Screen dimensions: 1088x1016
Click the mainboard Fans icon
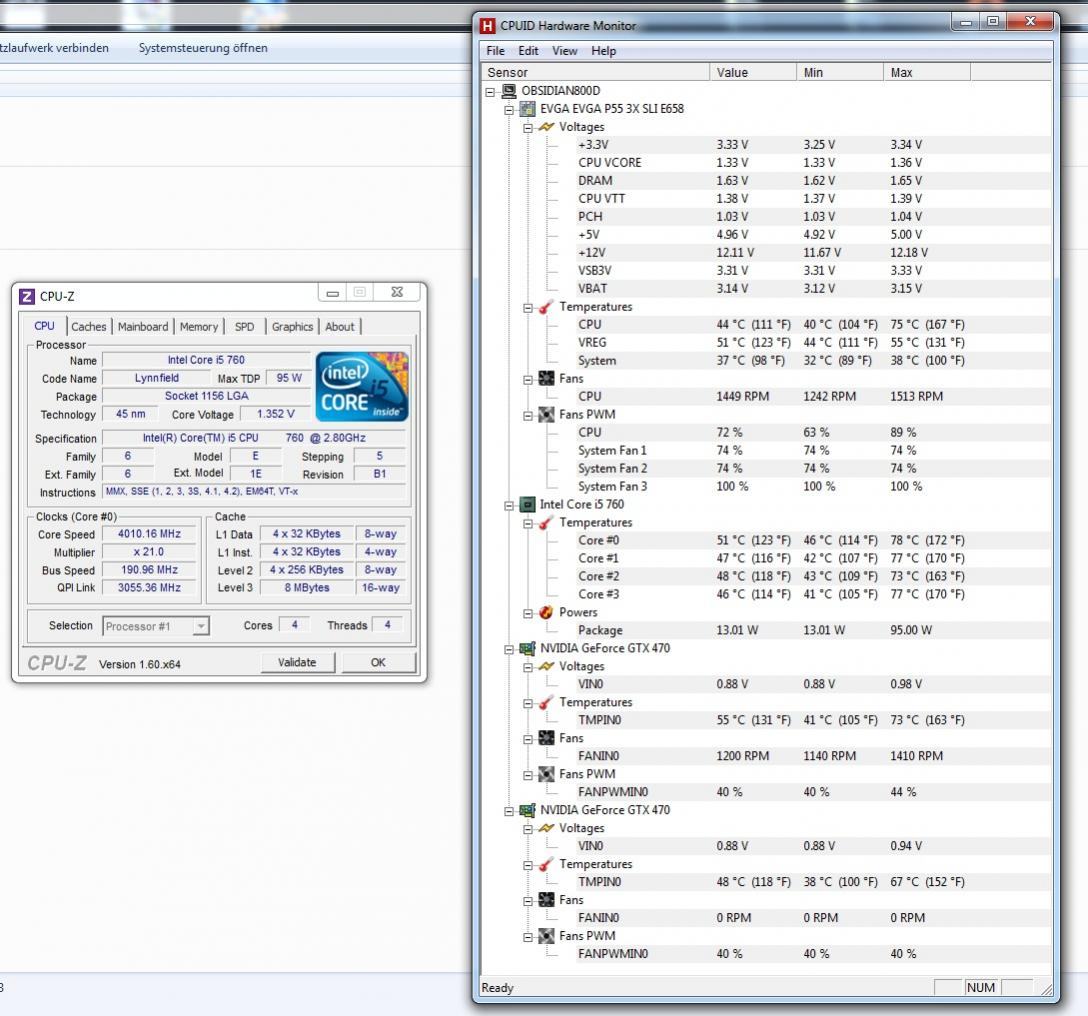click(x=547, y=378)
